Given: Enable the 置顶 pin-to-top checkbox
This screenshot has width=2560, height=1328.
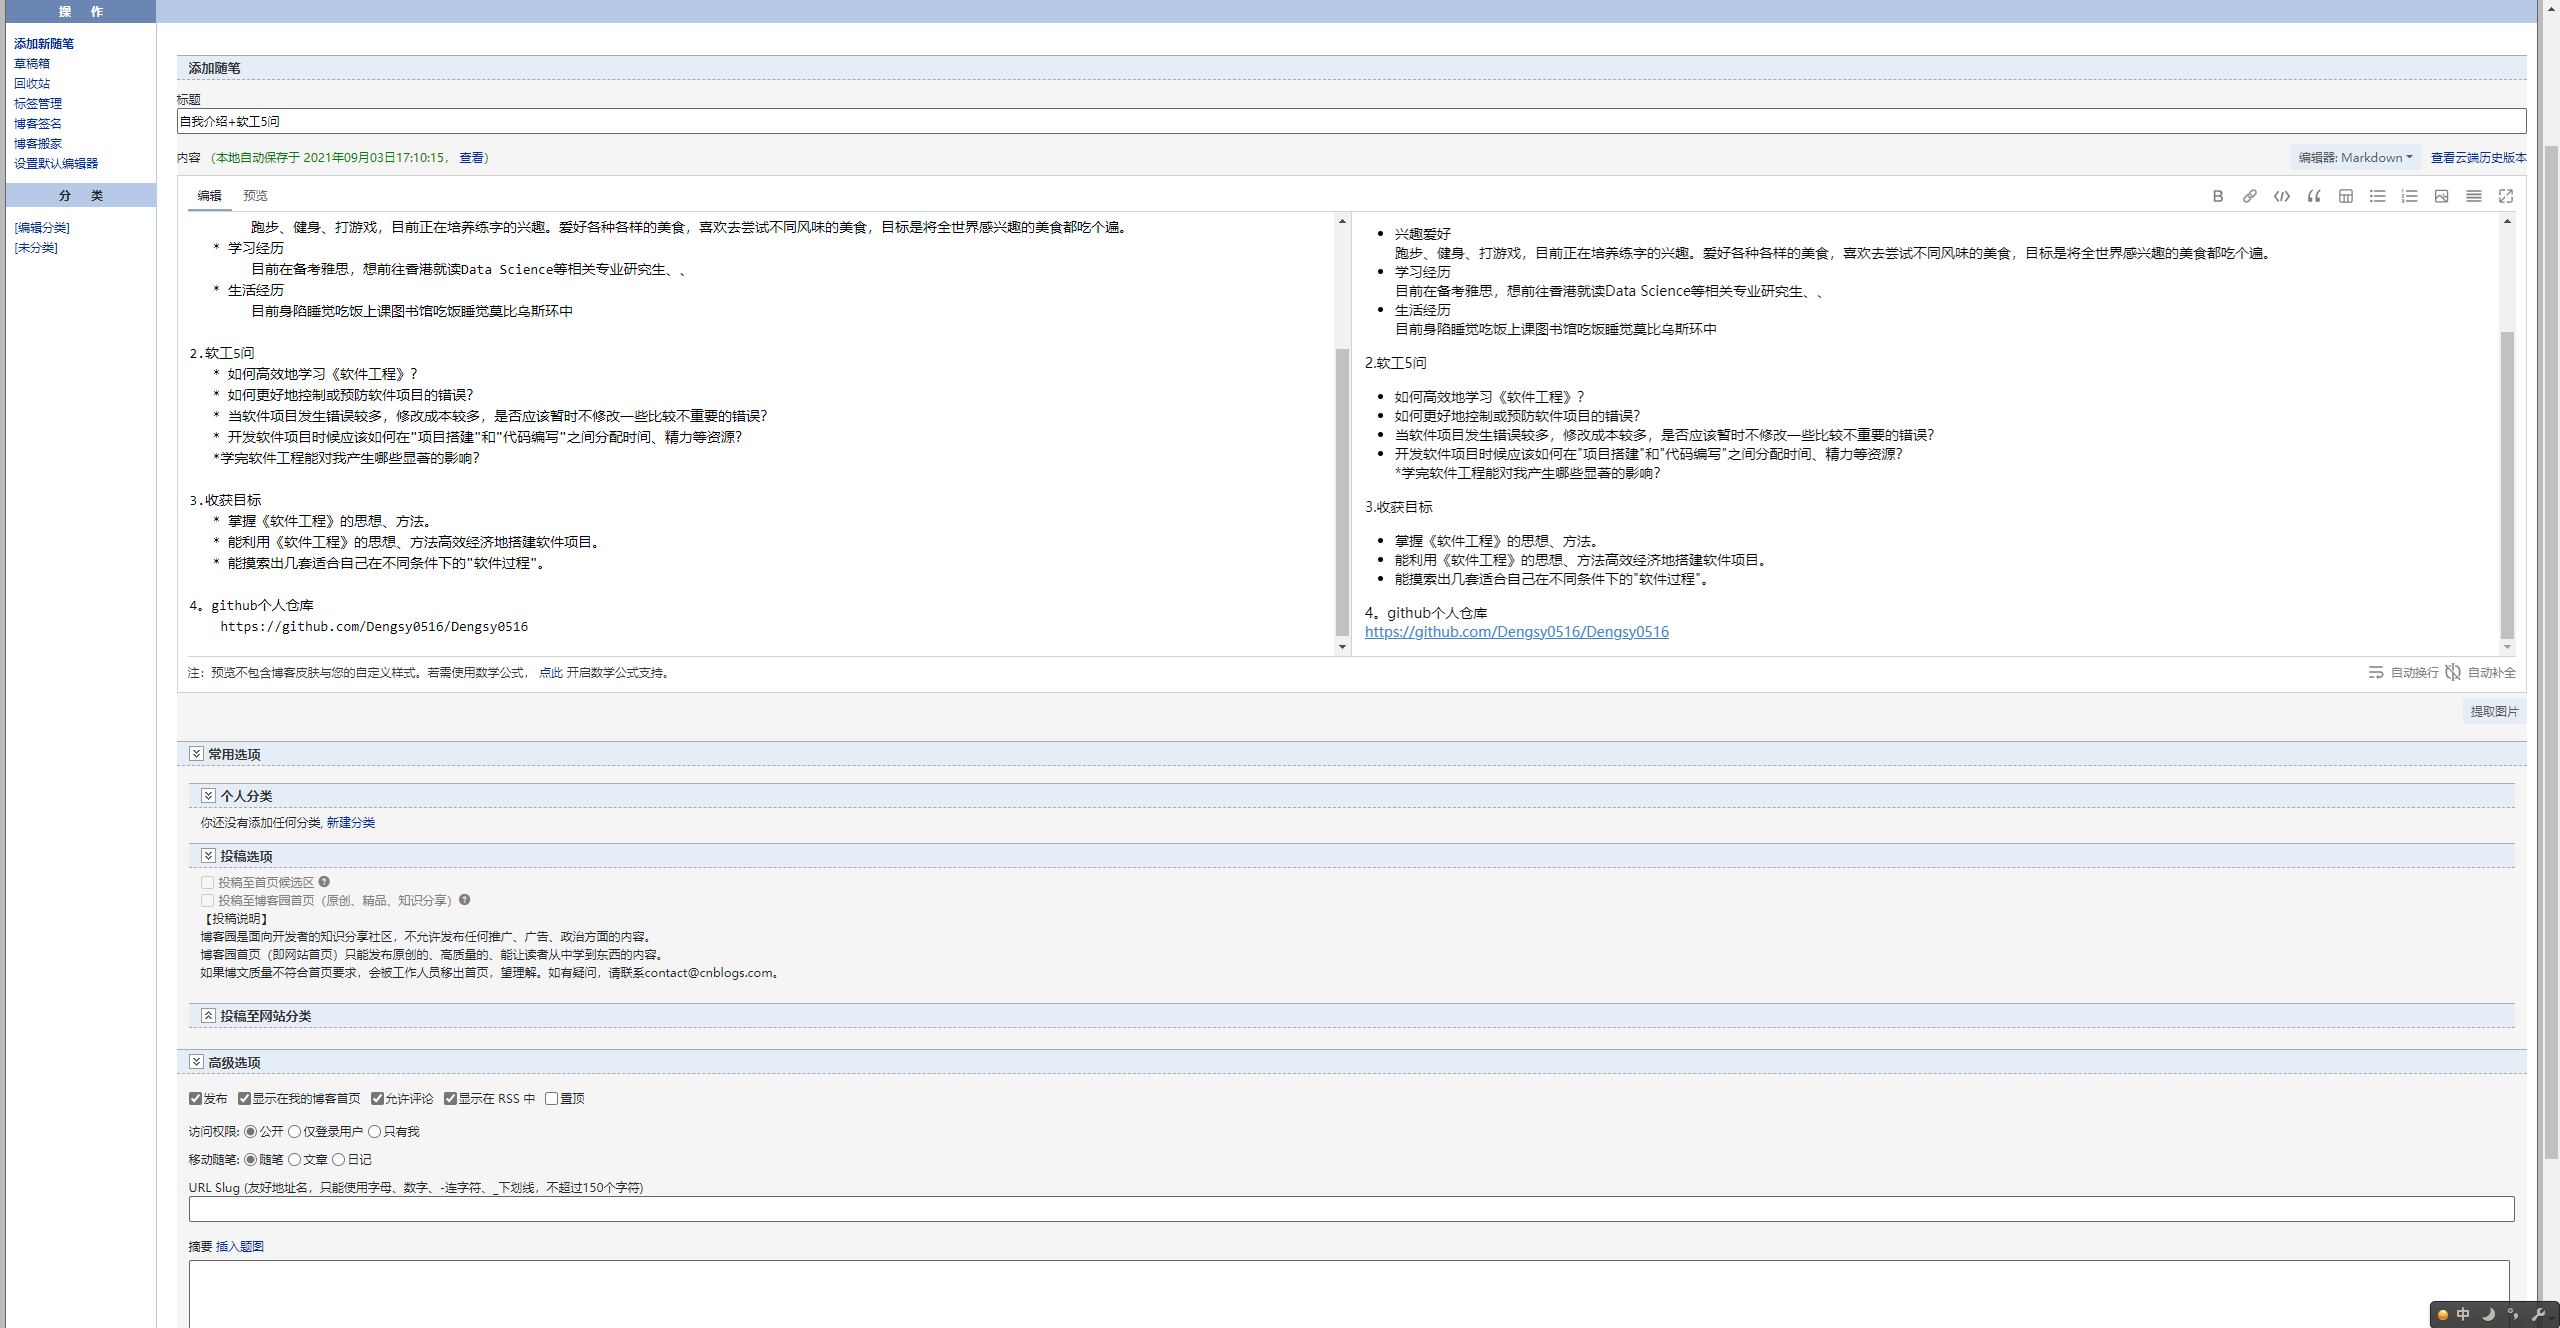Looking at the screenshot, I should coord(551,1098).
